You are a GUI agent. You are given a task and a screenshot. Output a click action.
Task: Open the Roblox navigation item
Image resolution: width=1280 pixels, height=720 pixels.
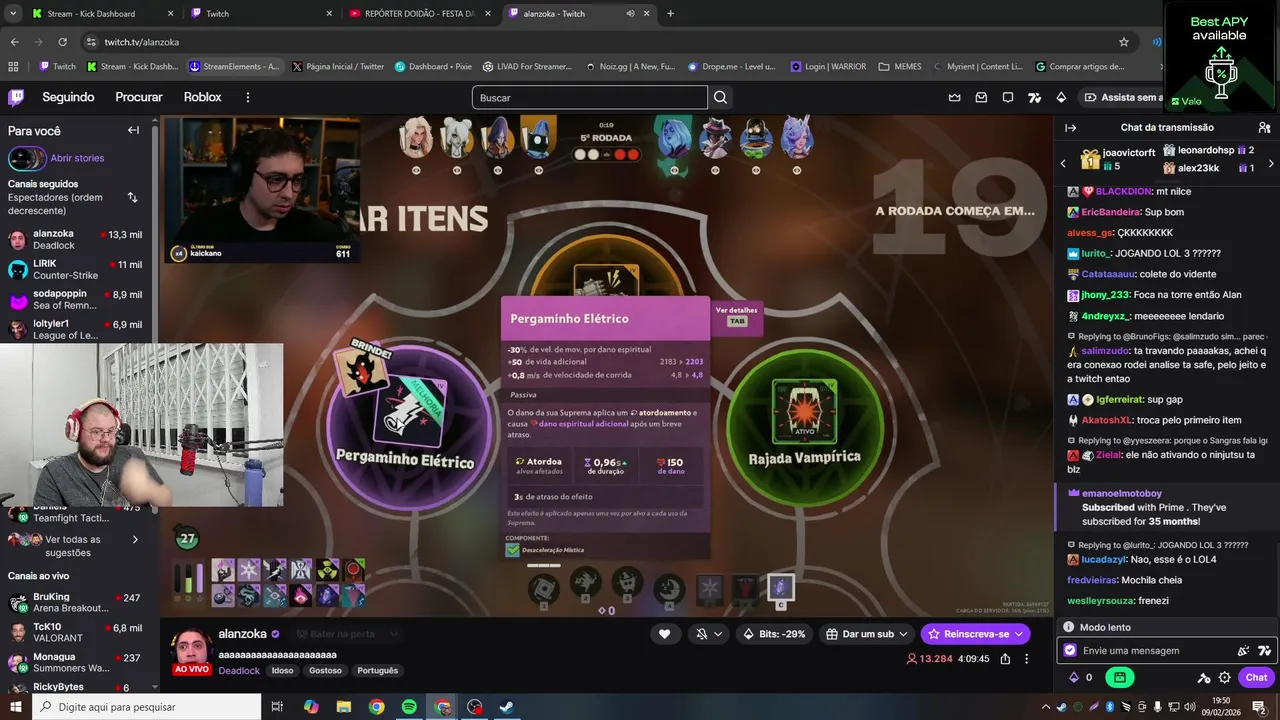(x=203, y=97)
